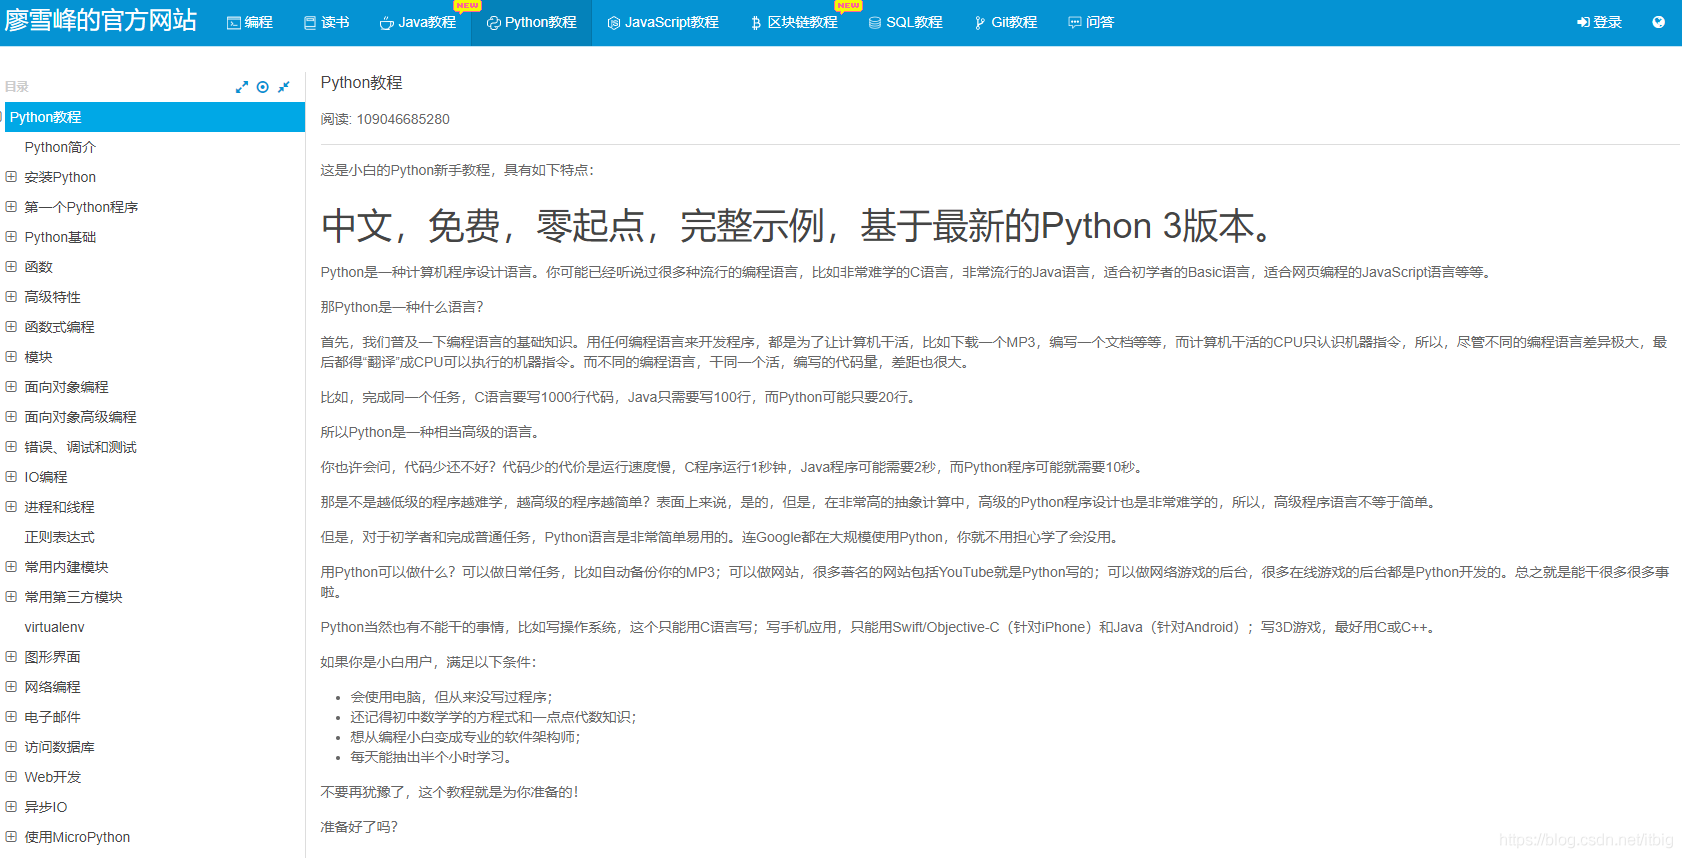Open the Git教程 navigation item
Image resolution: width=1682 pixels, height=858 pixels.
tap(1005, 22)
